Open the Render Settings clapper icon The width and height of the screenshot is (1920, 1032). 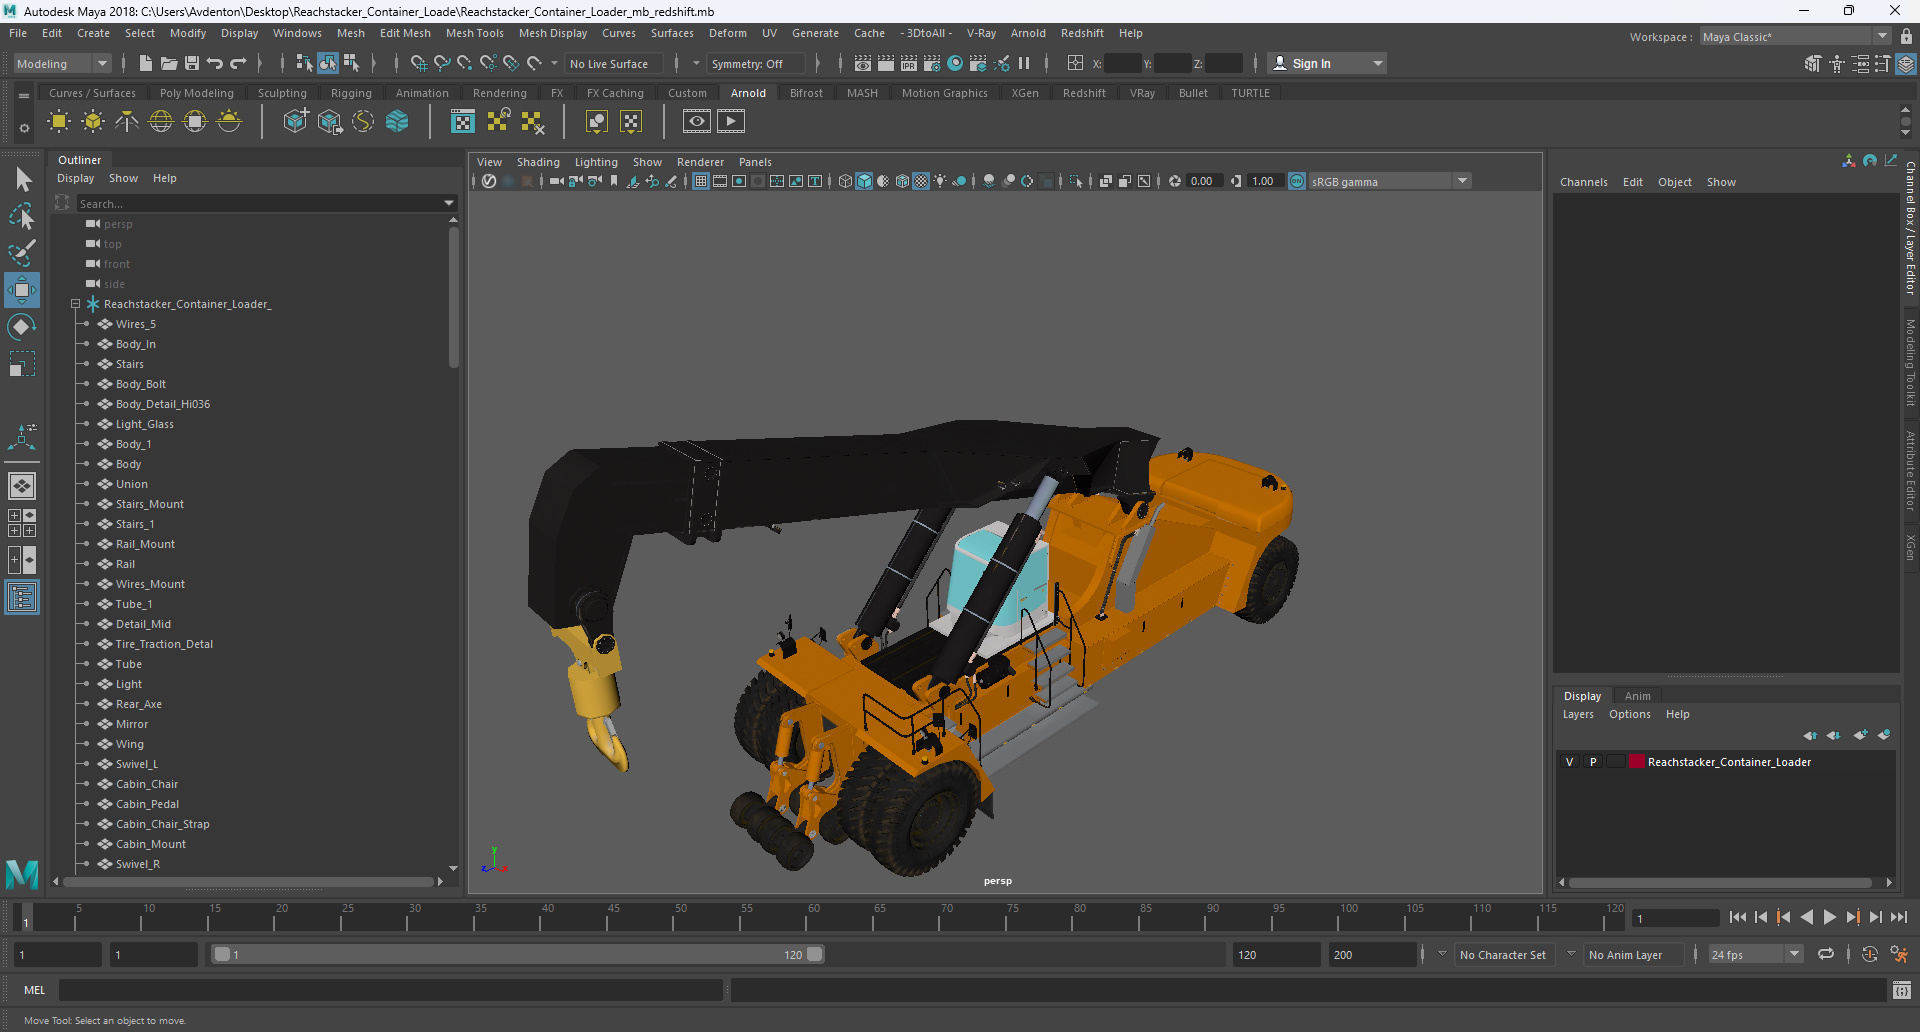[x=932, y=63]
